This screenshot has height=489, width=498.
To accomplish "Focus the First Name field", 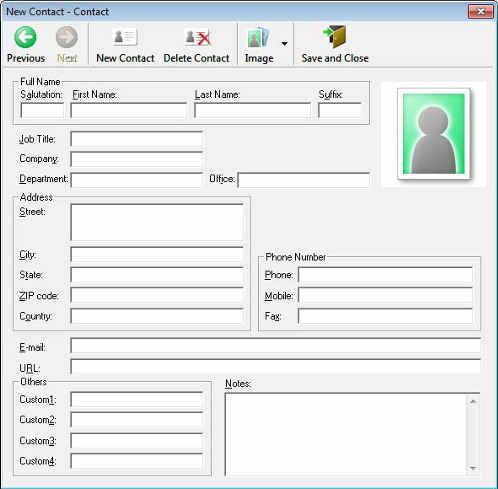I will click(x=129, y=110).
